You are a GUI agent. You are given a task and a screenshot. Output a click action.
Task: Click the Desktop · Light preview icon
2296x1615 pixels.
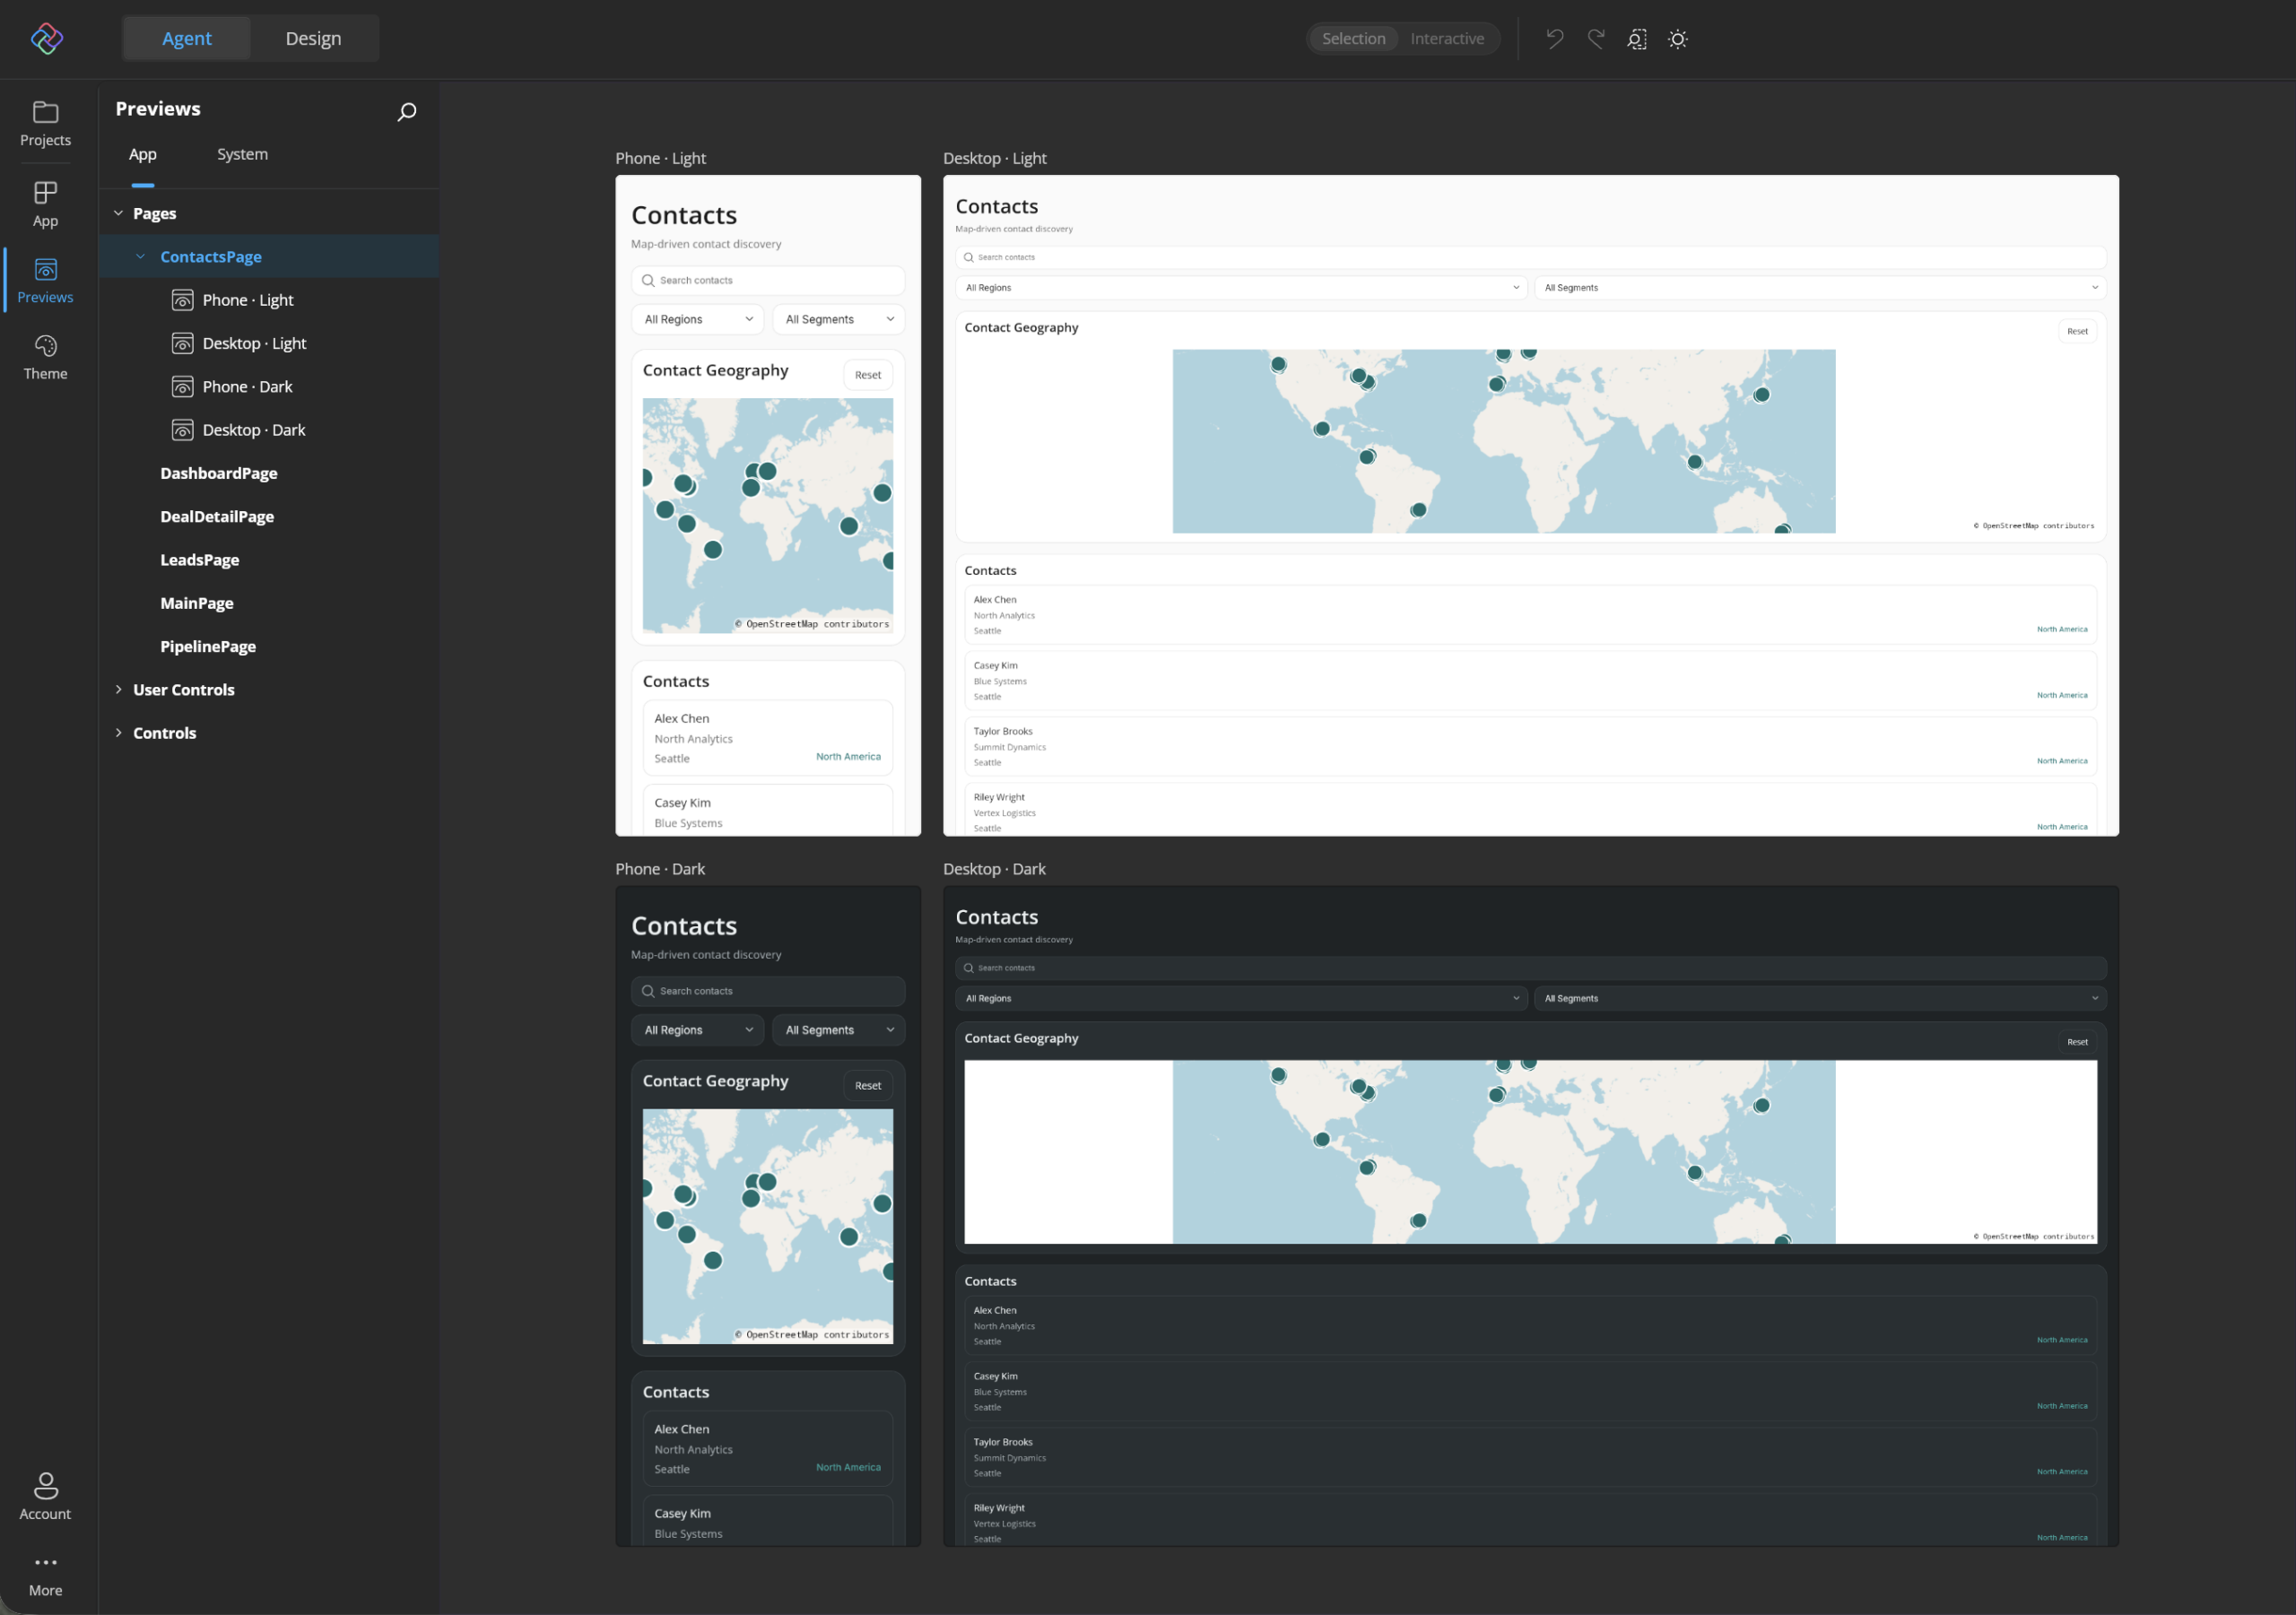tap(182, 343)
